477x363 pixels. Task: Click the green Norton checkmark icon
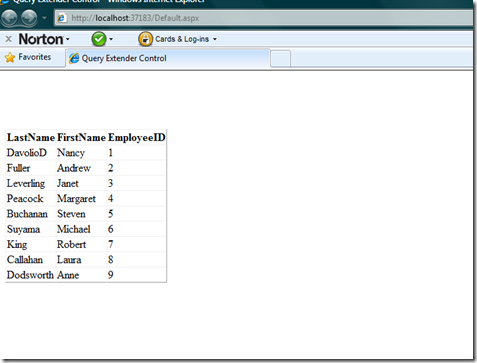tap(99, 39)
